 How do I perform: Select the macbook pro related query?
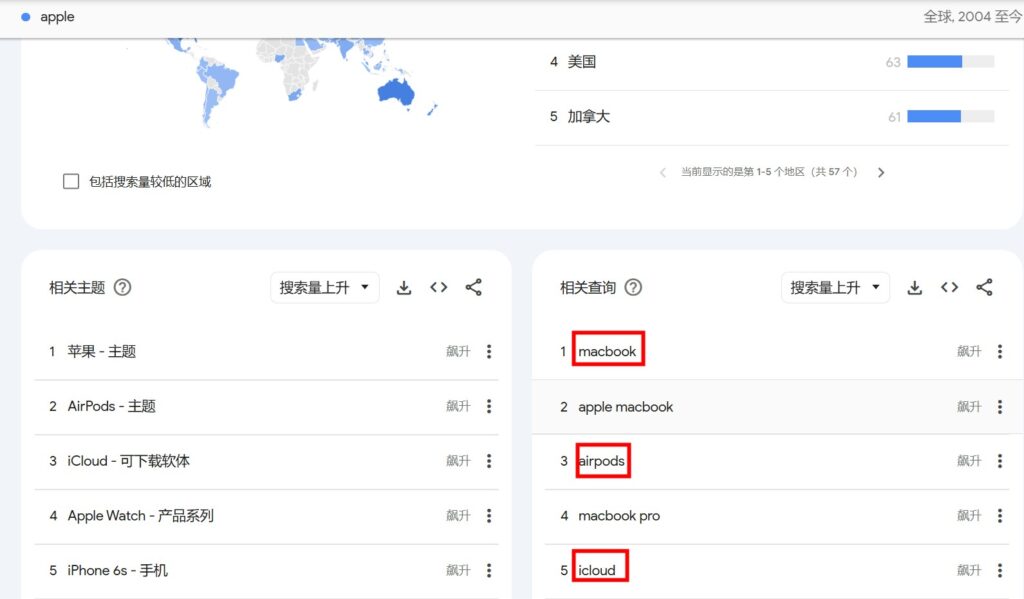pyautogui.click(x=619, y=516)
